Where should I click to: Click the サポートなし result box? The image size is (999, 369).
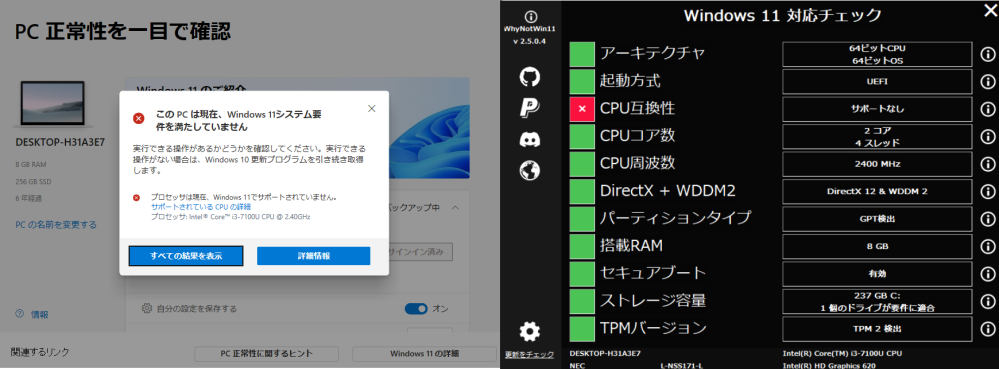pos(877,109)
